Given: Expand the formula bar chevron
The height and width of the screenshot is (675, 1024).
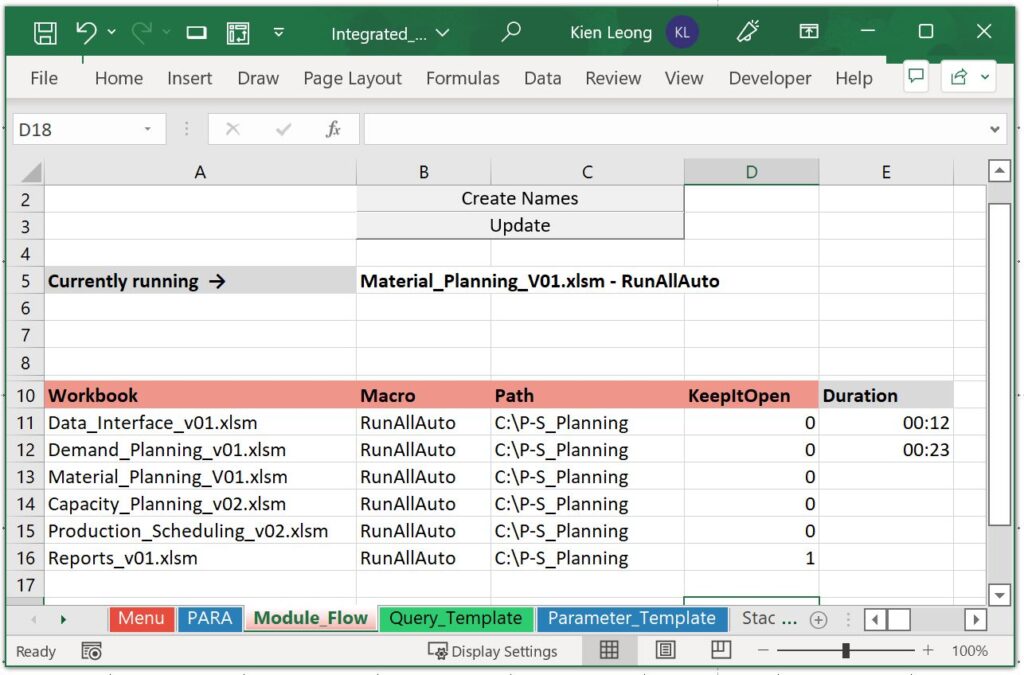Looking at the screenshot, I should (x=995, y=129).
